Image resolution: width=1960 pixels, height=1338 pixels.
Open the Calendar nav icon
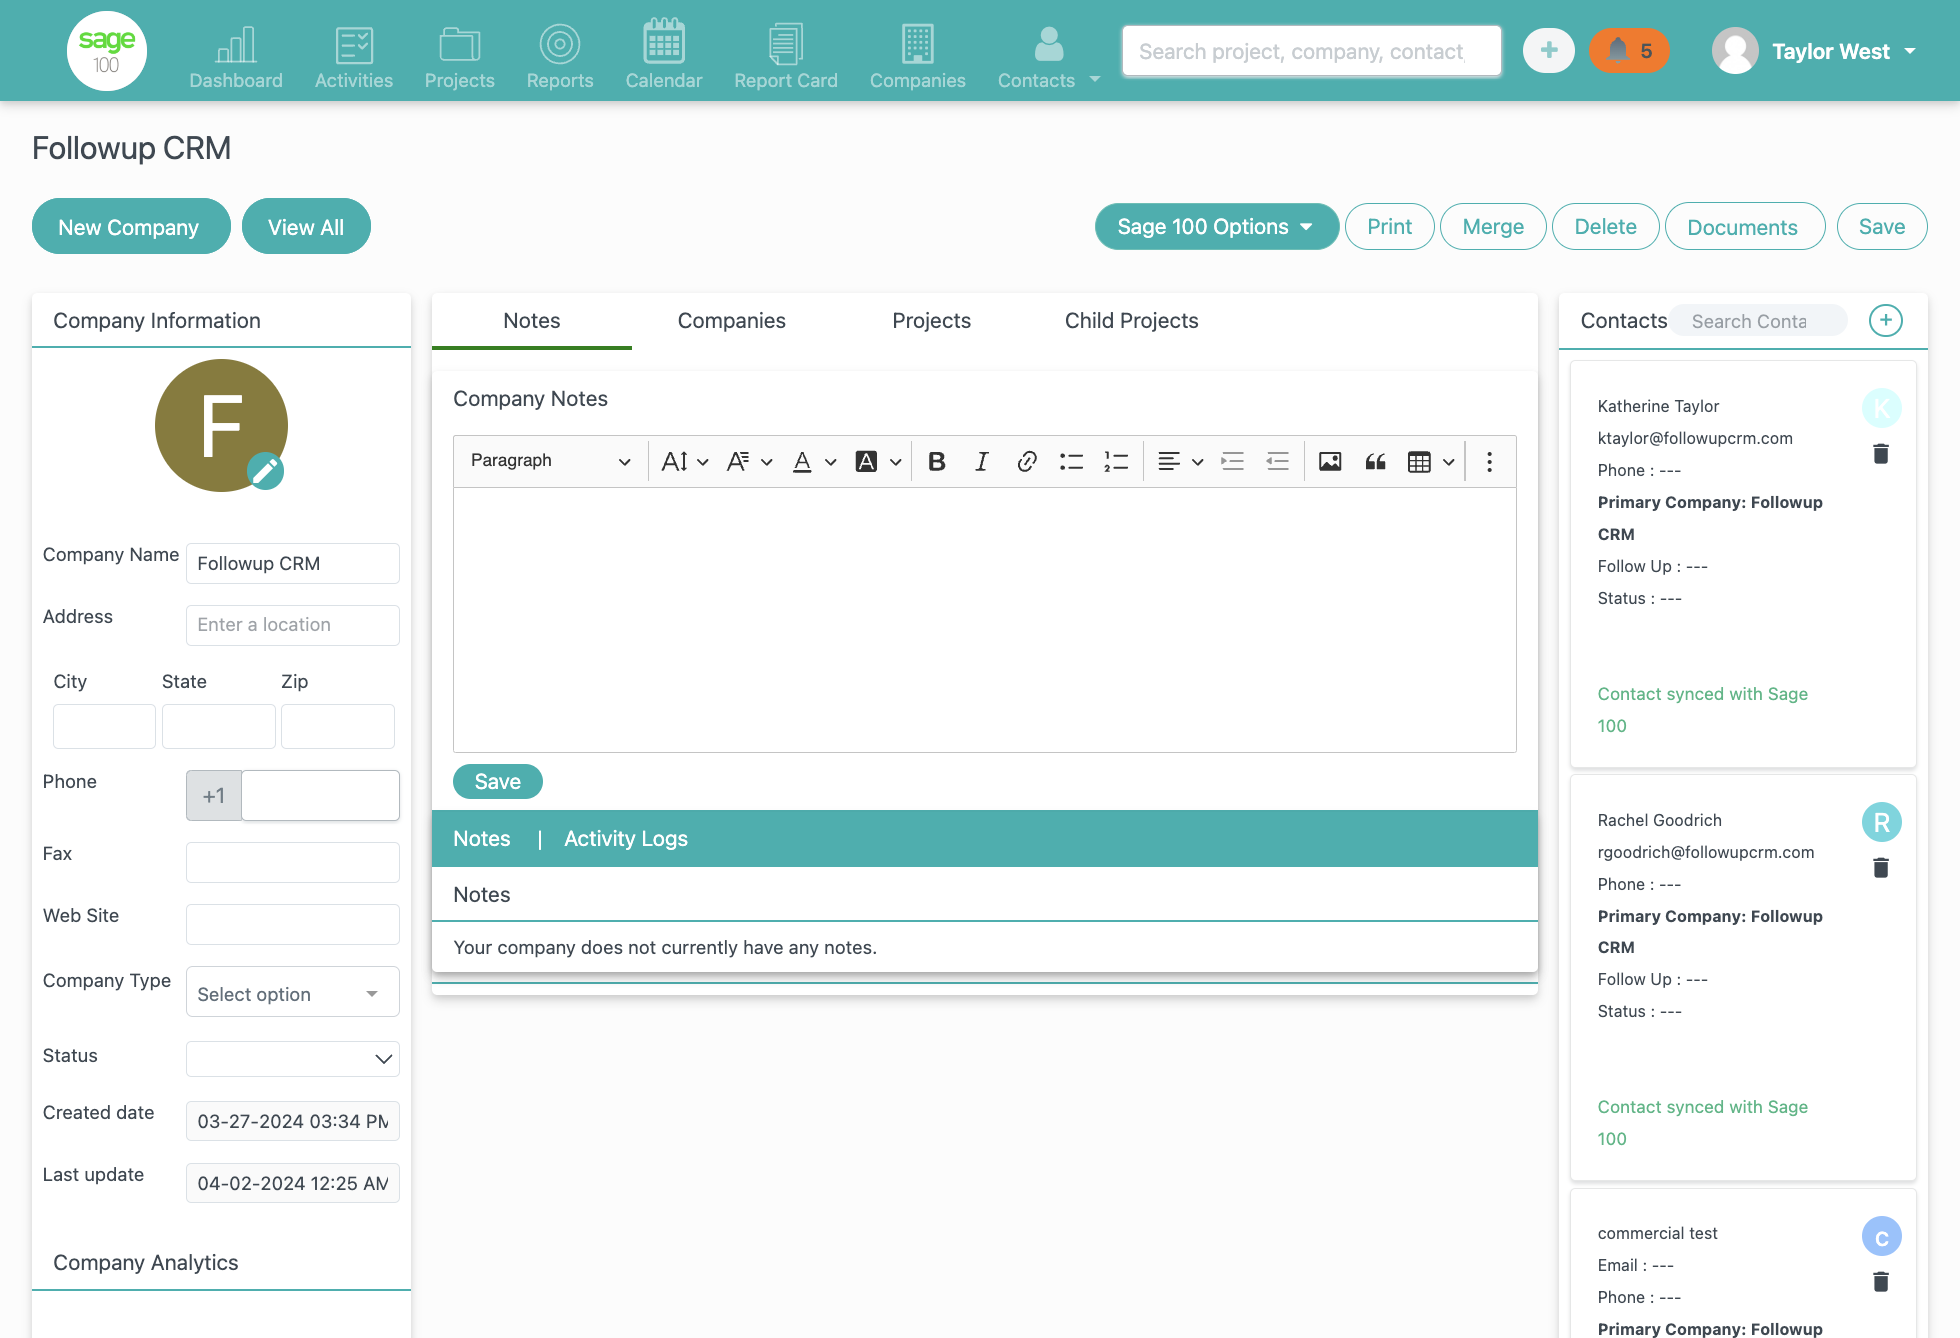coord(664,56)
